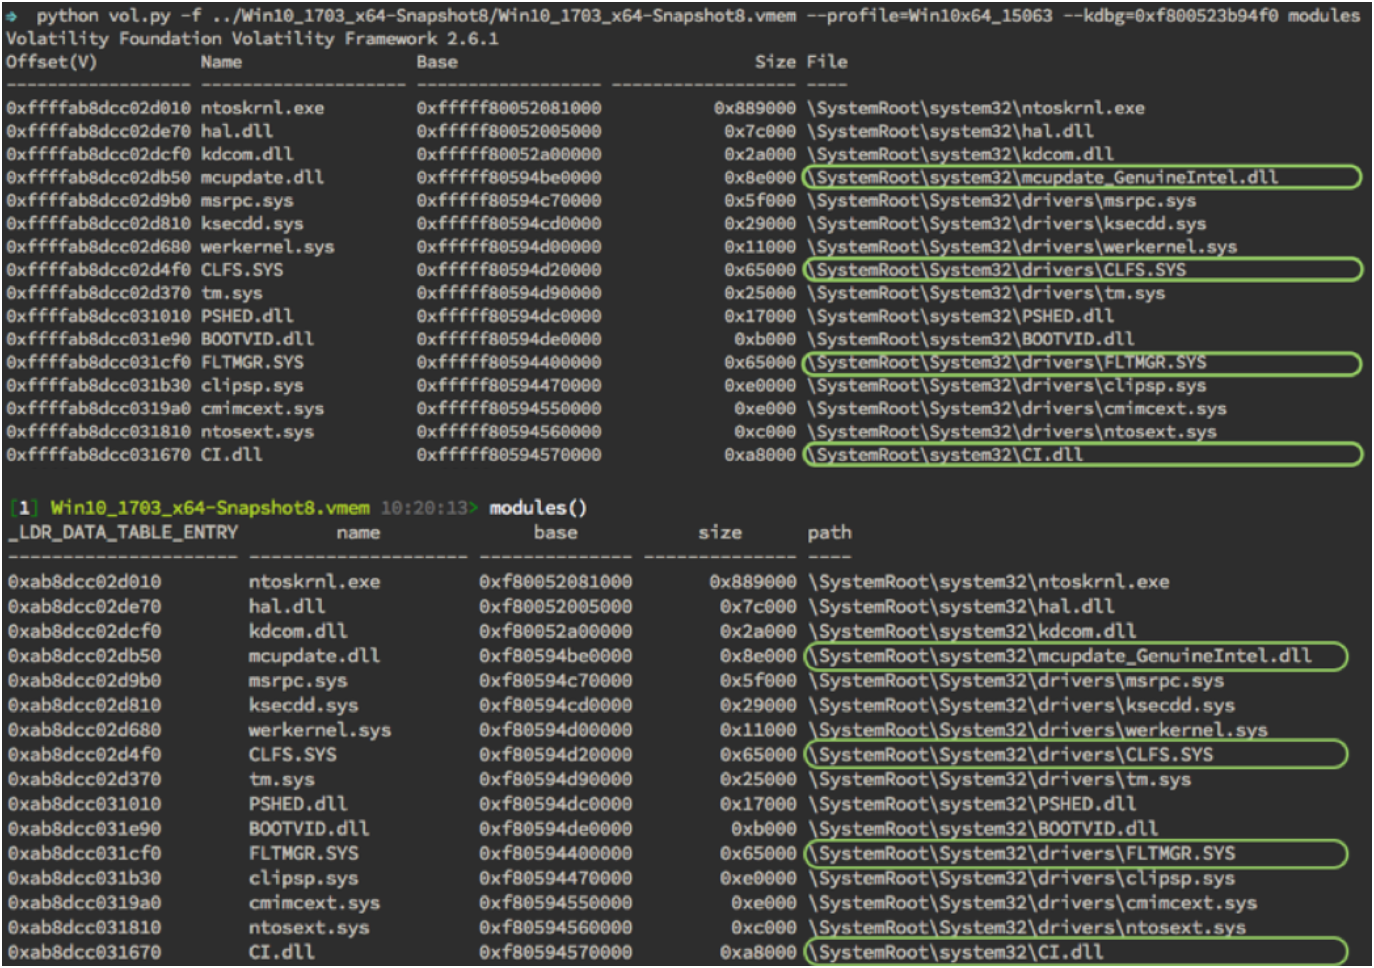Select the lowercase size column header

coord(720,533)
